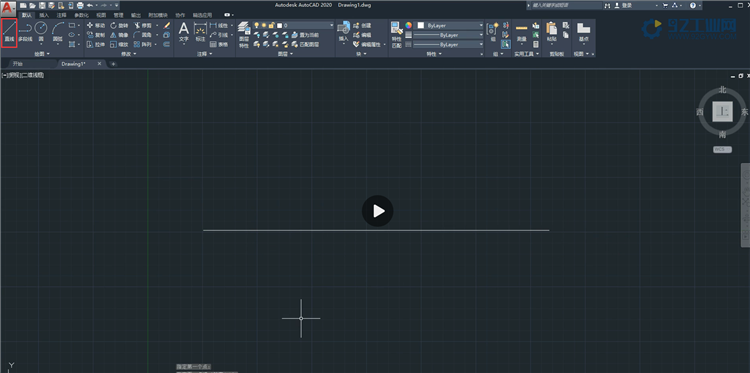
Task: Choose the Rotate (旋转) tool
Action: [x=119, y=25]
